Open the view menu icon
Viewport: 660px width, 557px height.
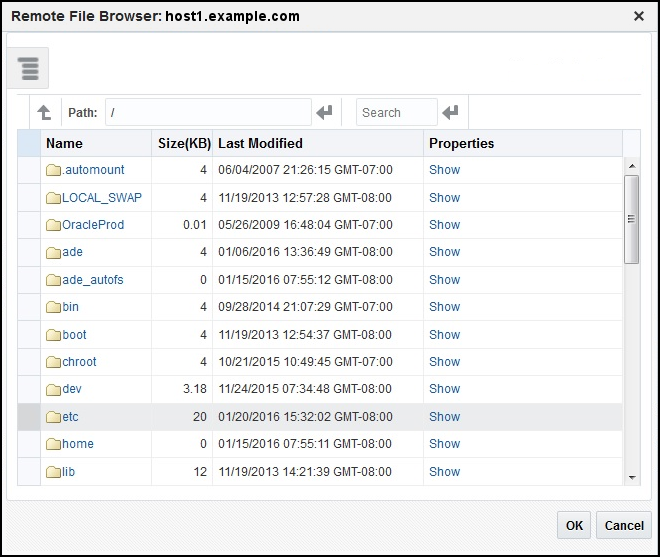28,69
